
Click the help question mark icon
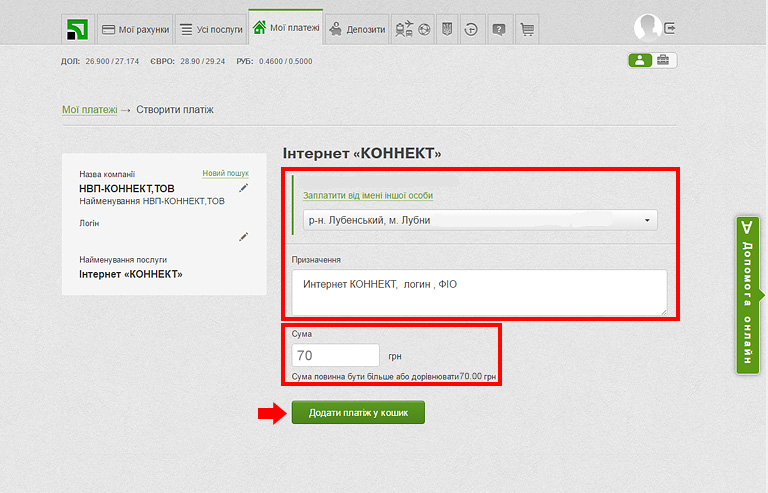click(499, 30)
